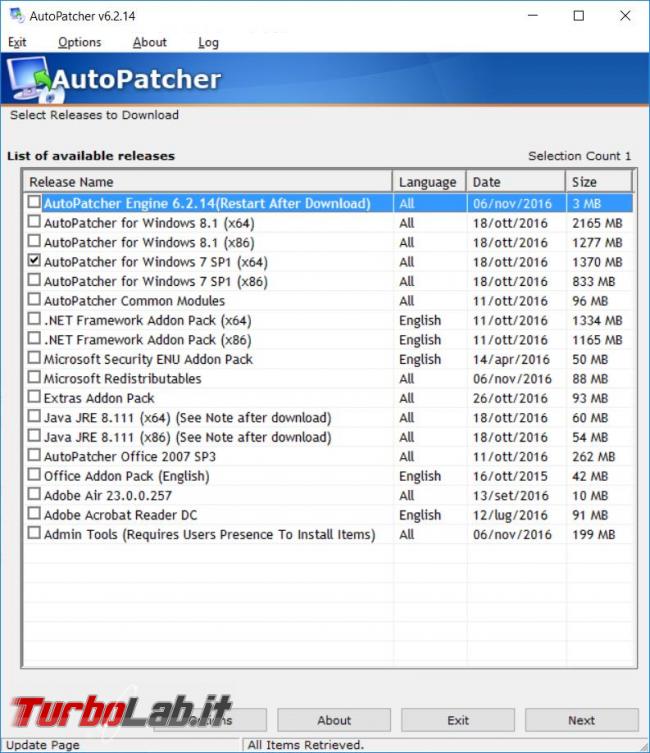Check Adobe Air 23.0.0.257 checkbox
Screen dimensions: 650x753
point(34,494)
